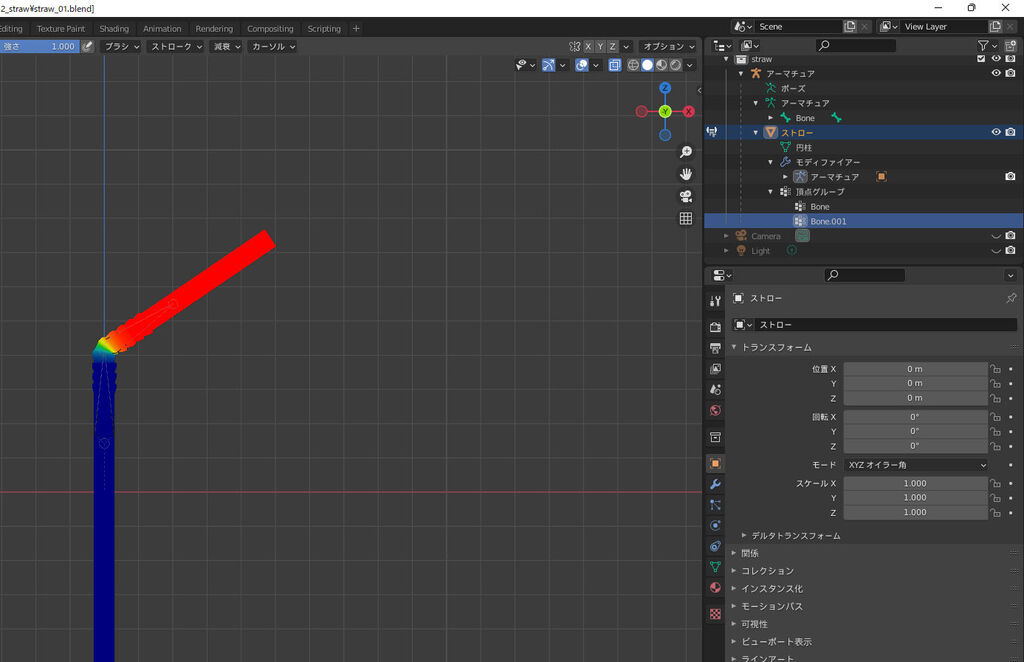Open the Object properties tab
The width and height of the screenshot is (1024, 662).
pos(715,464)
